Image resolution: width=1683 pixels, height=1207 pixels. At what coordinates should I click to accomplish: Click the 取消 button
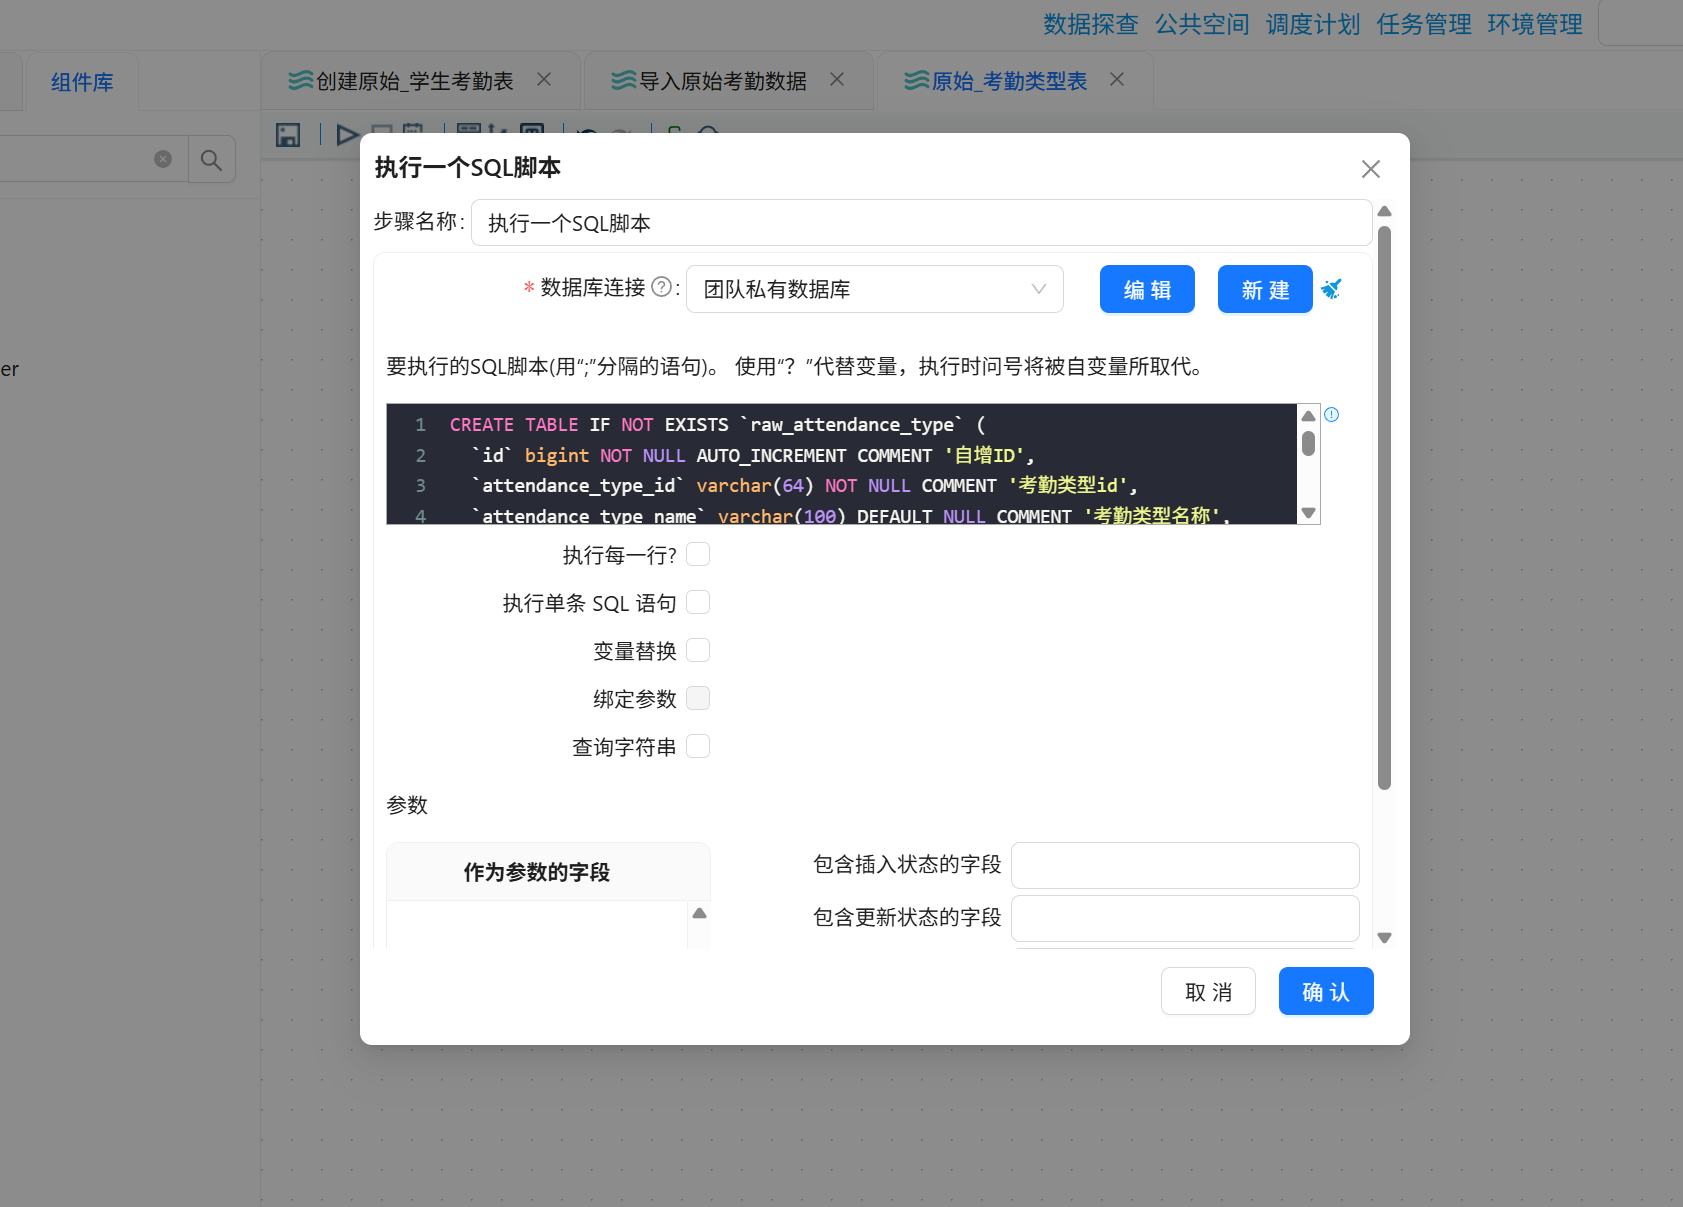(x=1208, y=991)
